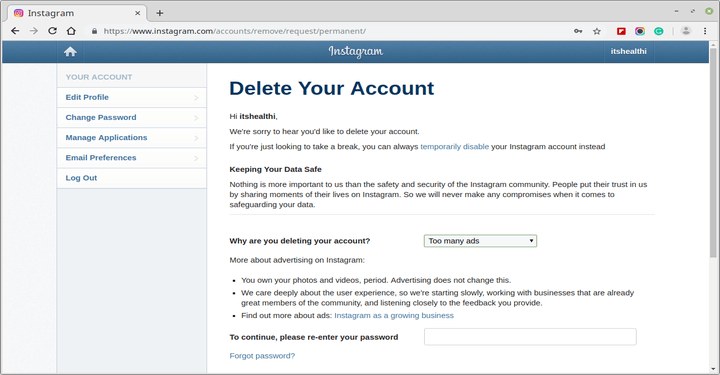The width and height of the screenshot is (720, 375).
Task: Click the Manage Applications chevron
Action: coord(196,138)
